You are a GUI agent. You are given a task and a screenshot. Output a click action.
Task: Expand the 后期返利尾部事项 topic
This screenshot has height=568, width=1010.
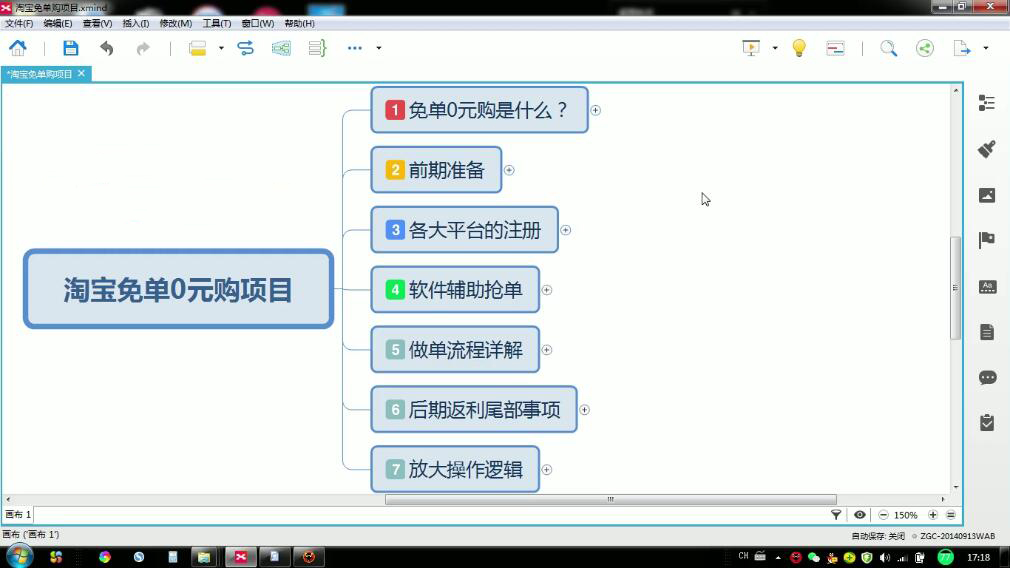click(584, 410)
